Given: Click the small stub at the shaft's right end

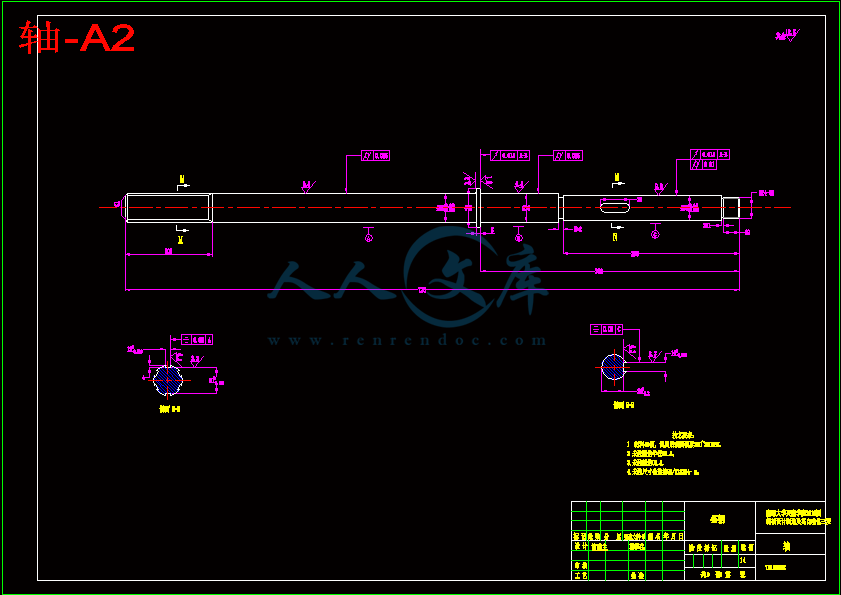Looking at the screenshot, I should click(x=731, y=208).
